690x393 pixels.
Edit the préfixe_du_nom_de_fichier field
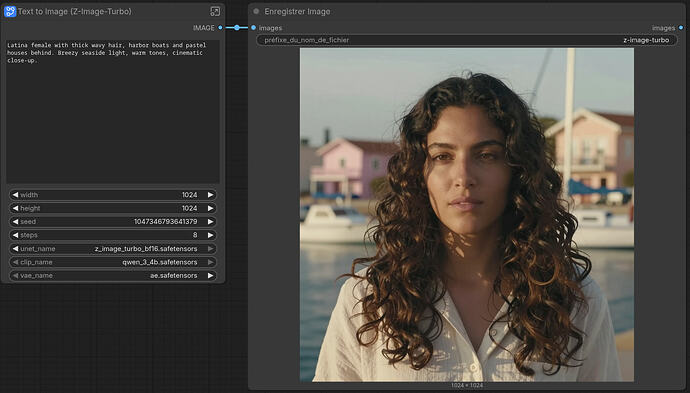click(x=466, y=40)
